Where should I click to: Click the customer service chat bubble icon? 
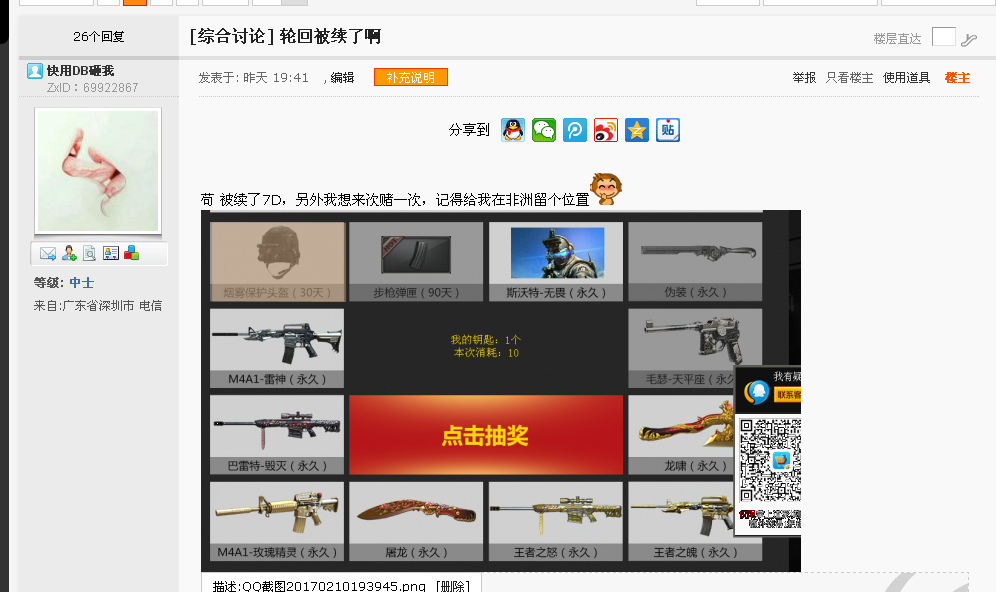pyautogui.click(x=756, y=391)
